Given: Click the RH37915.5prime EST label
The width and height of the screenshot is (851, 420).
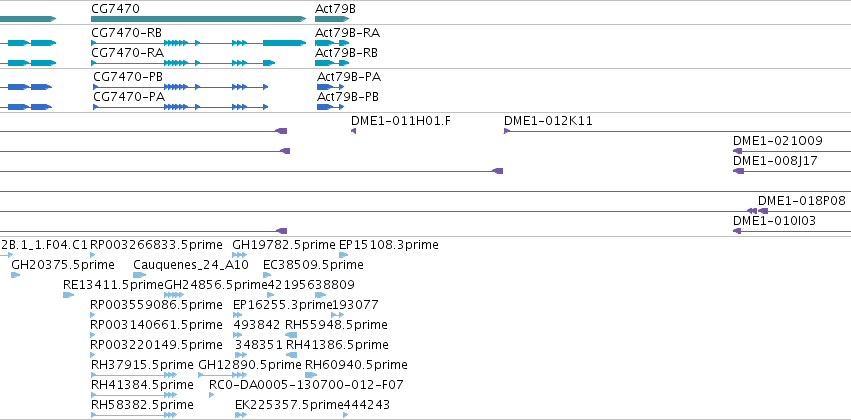Looking at the screenshot, I should [x=142, y=365].
